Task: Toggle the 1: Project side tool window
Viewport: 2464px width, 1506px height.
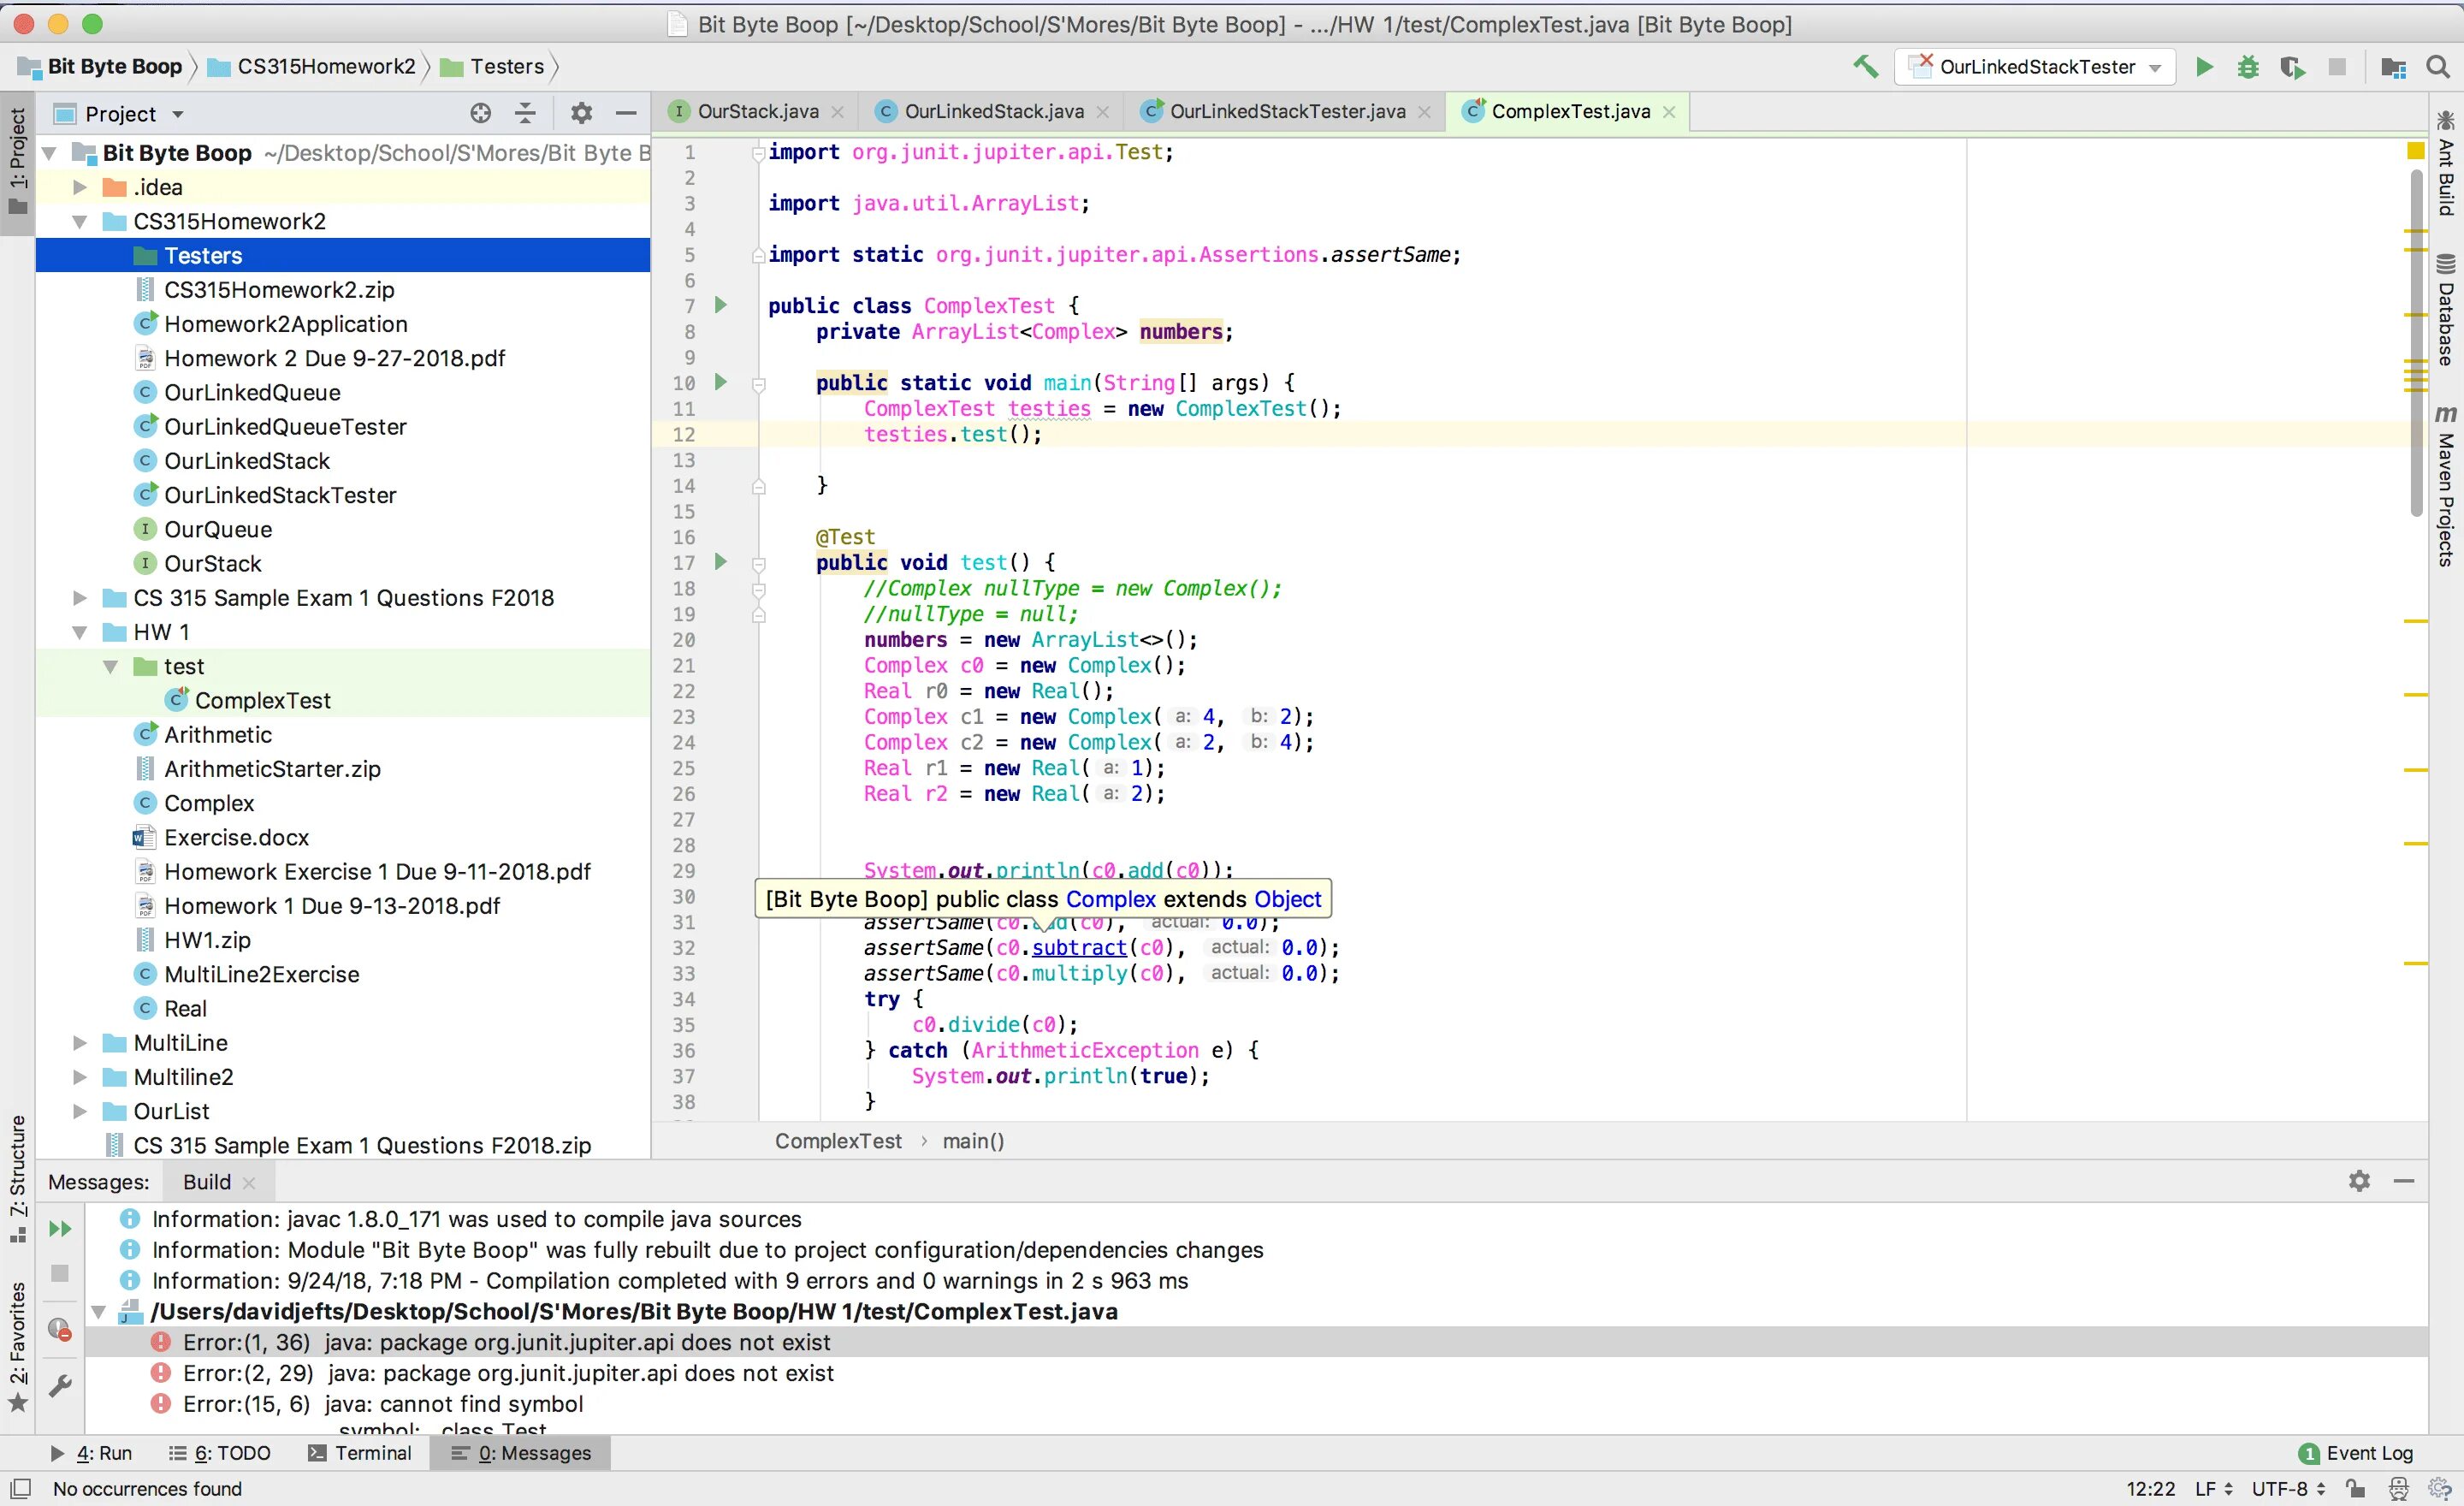Action: (x=17, y=160)
